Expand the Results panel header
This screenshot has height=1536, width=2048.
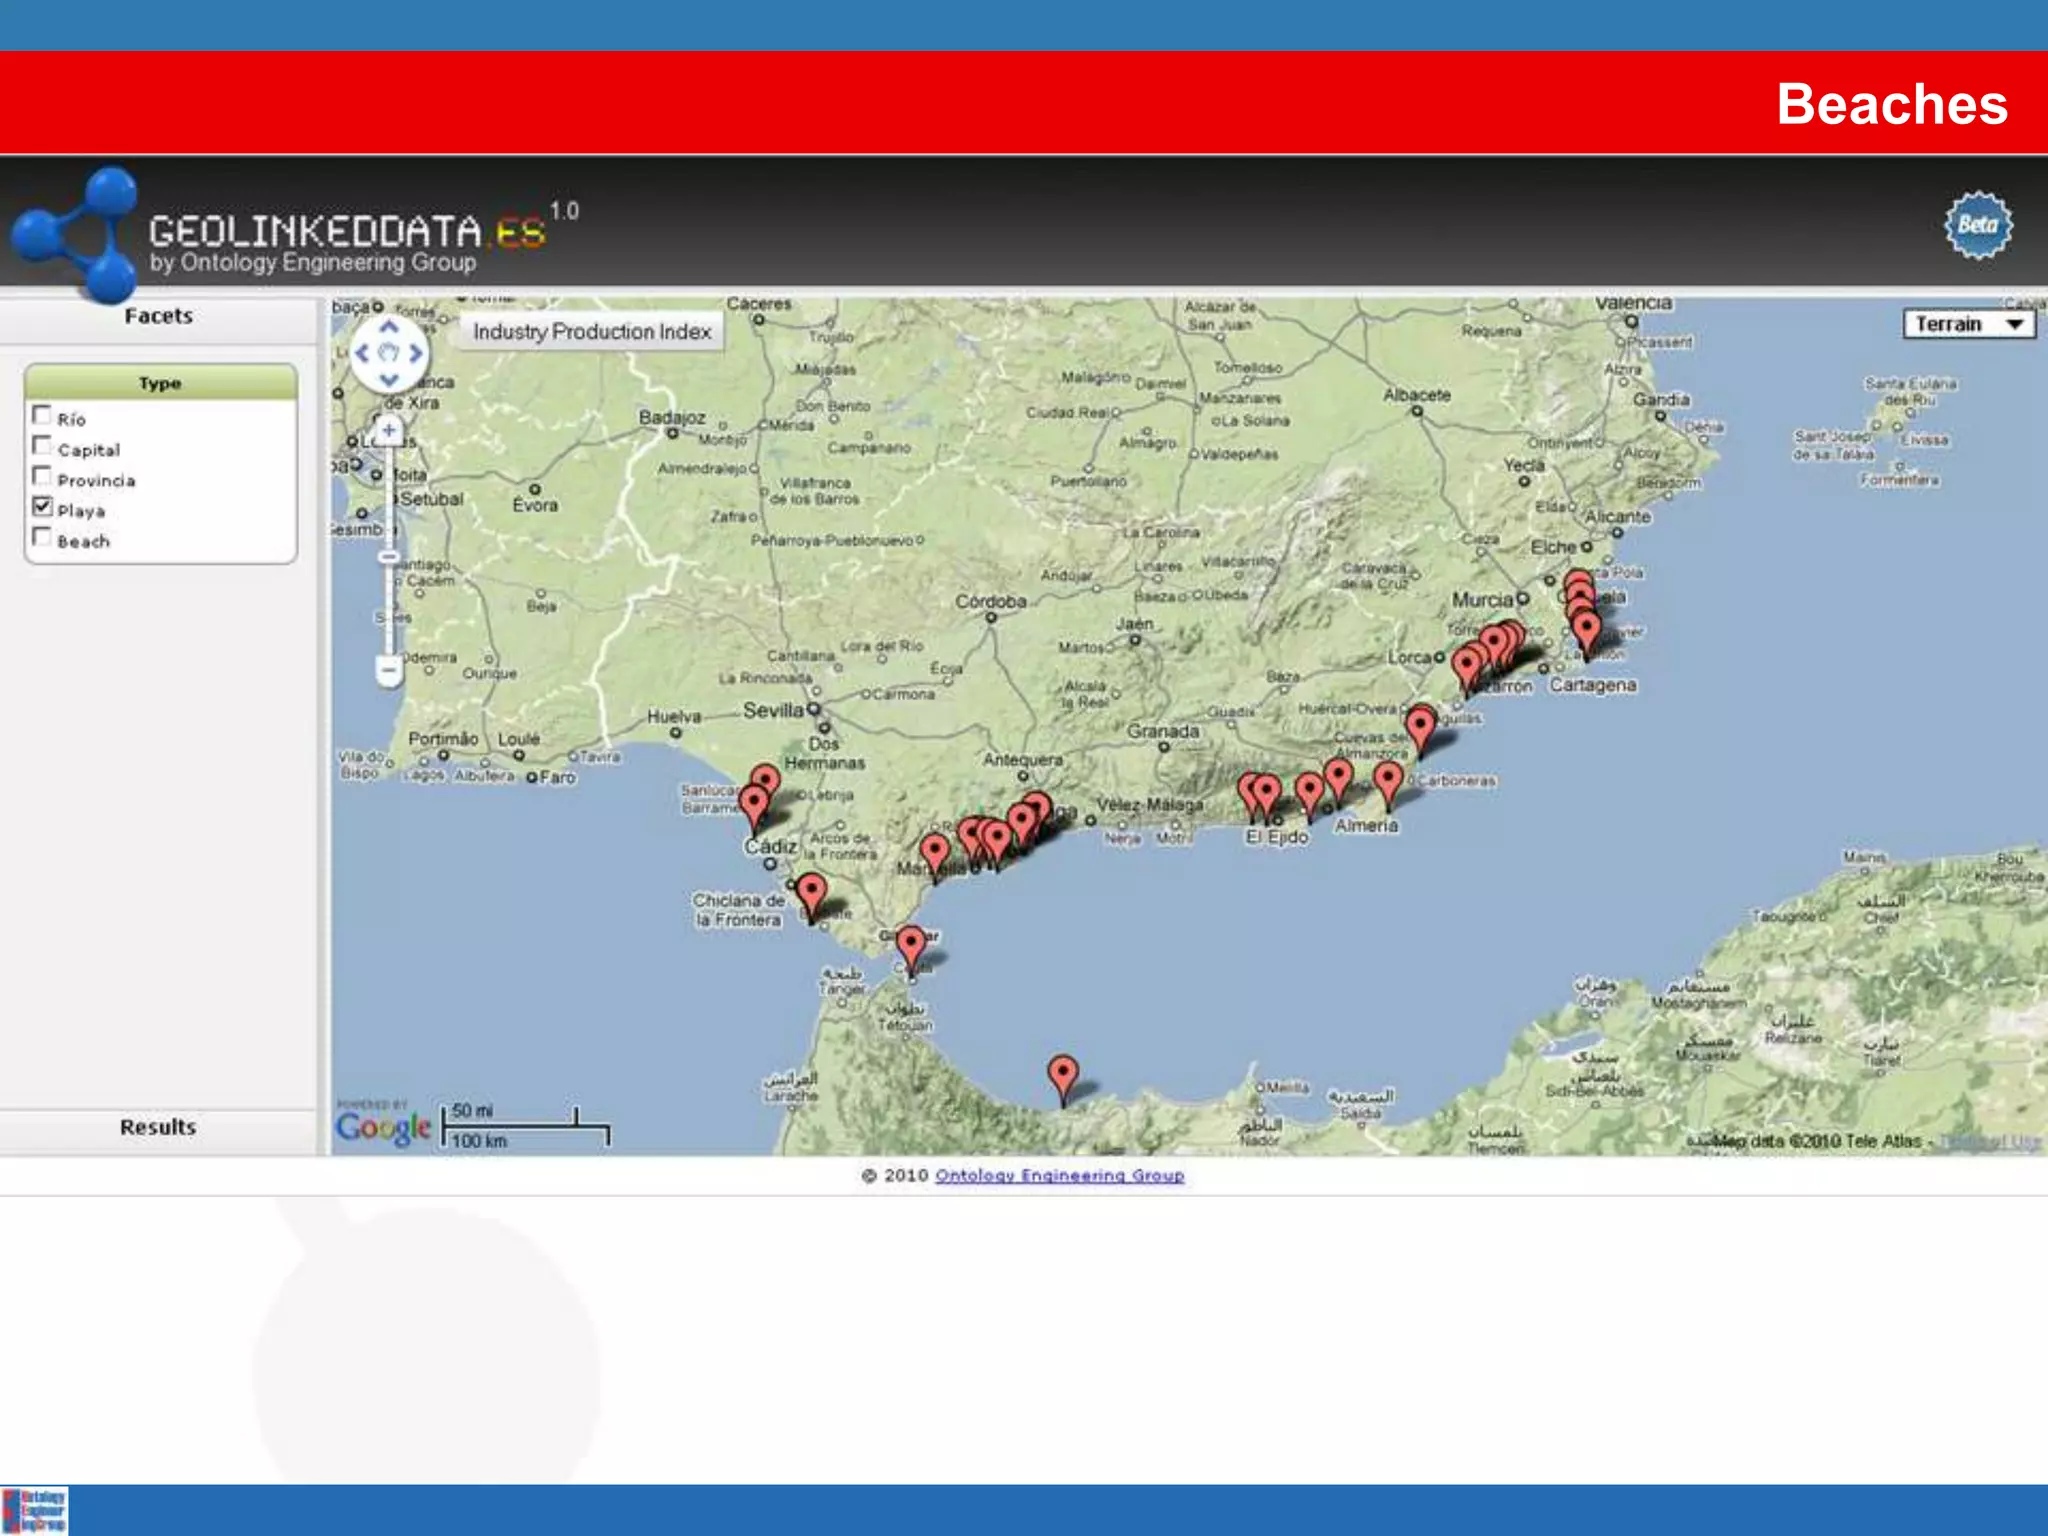coord(158,1127)
